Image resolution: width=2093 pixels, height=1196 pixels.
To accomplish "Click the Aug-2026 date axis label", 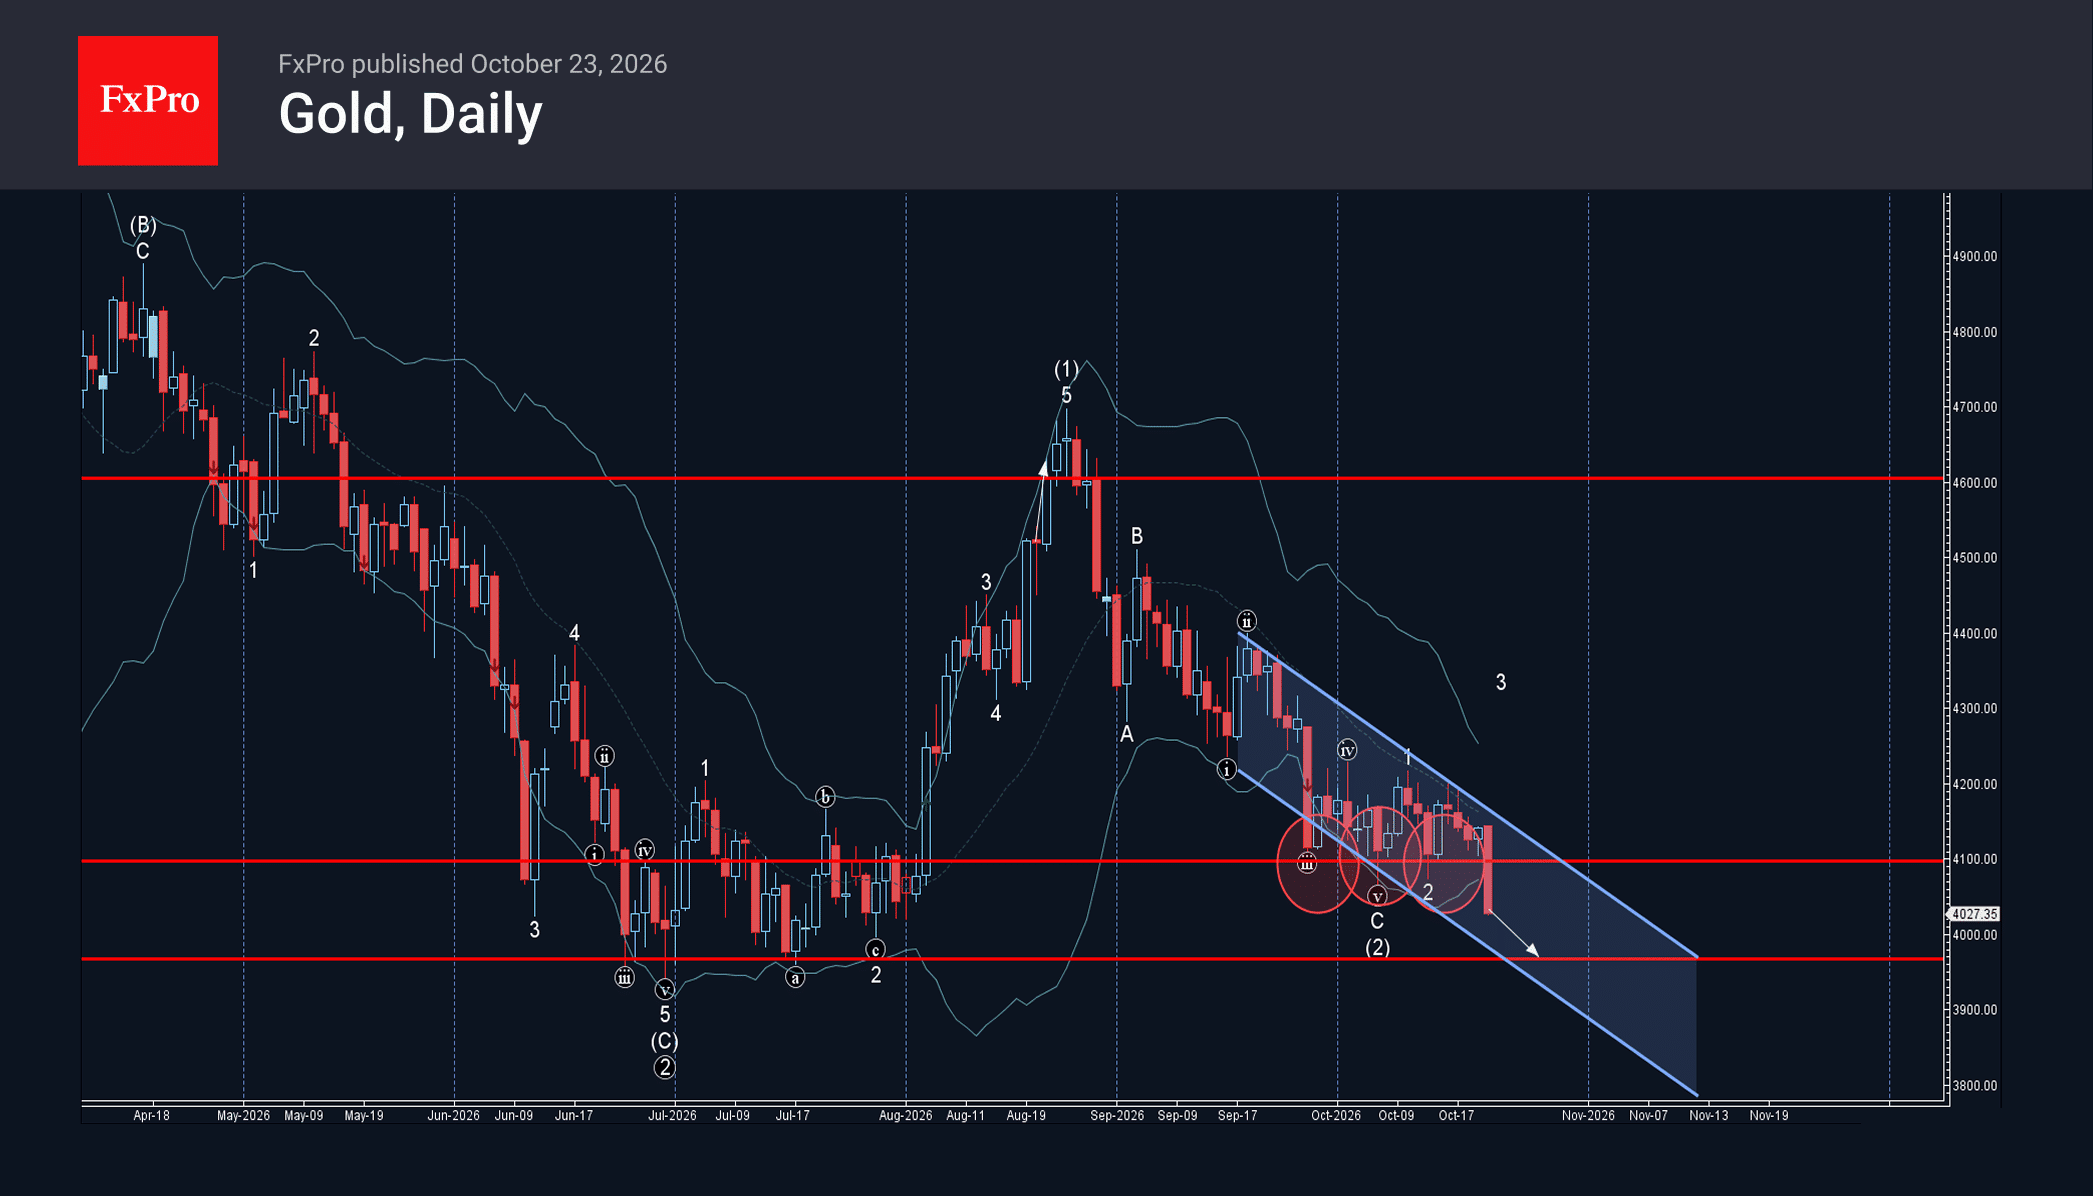I will click(x=905, y=1115).
